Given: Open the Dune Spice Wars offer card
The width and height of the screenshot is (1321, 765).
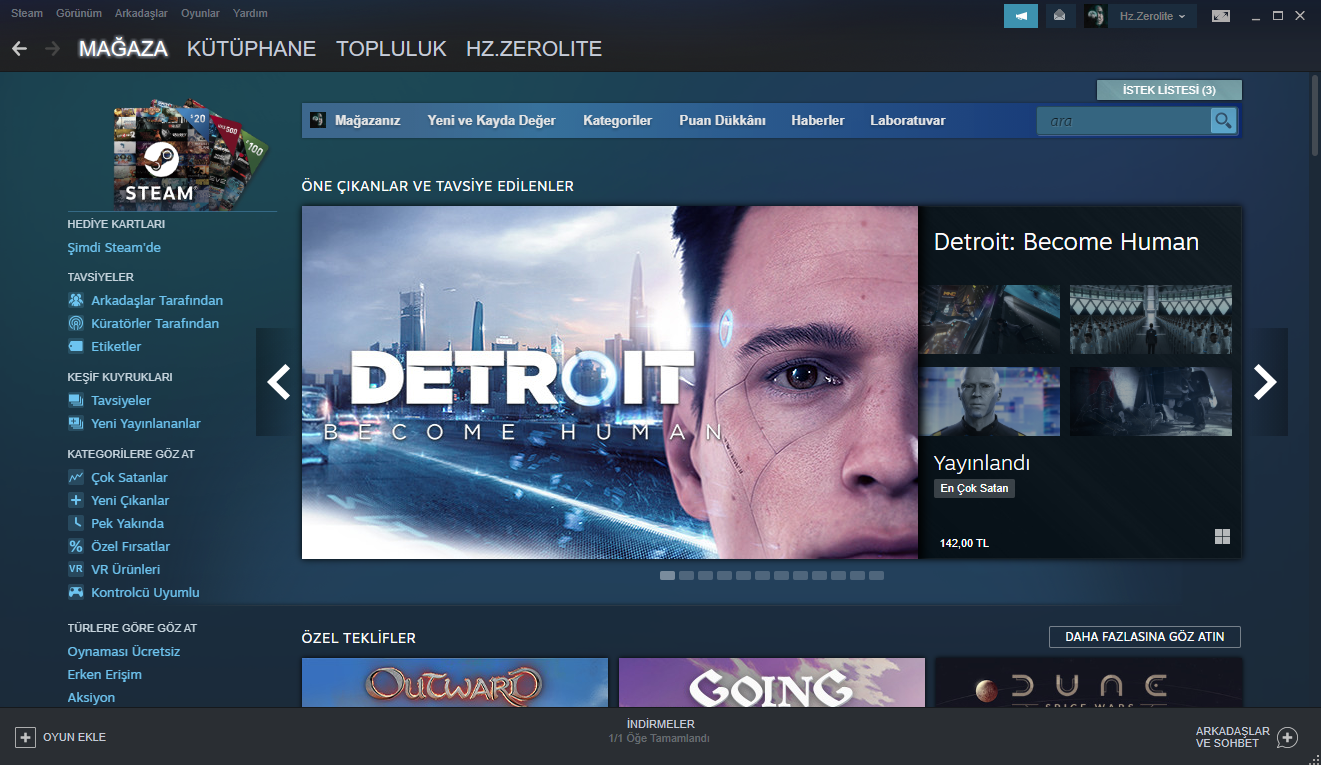Looking at the screenshot, I should click(1089, 682).
